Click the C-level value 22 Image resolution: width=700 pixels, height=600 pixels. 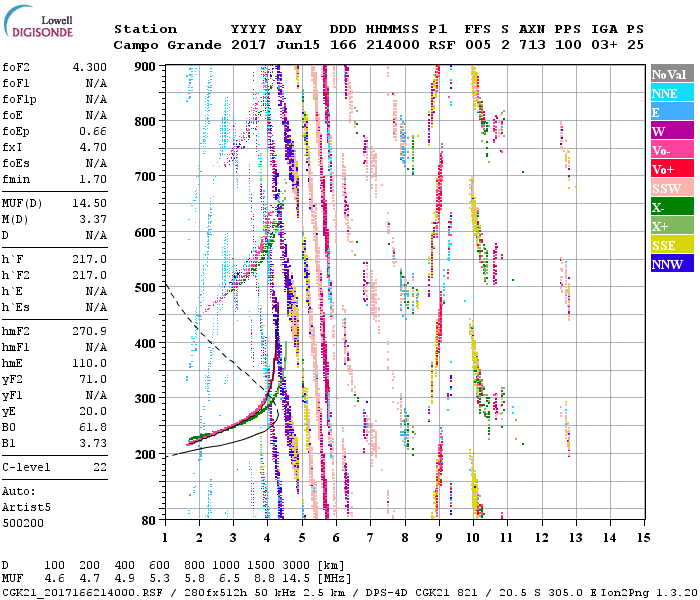[100, 467]
